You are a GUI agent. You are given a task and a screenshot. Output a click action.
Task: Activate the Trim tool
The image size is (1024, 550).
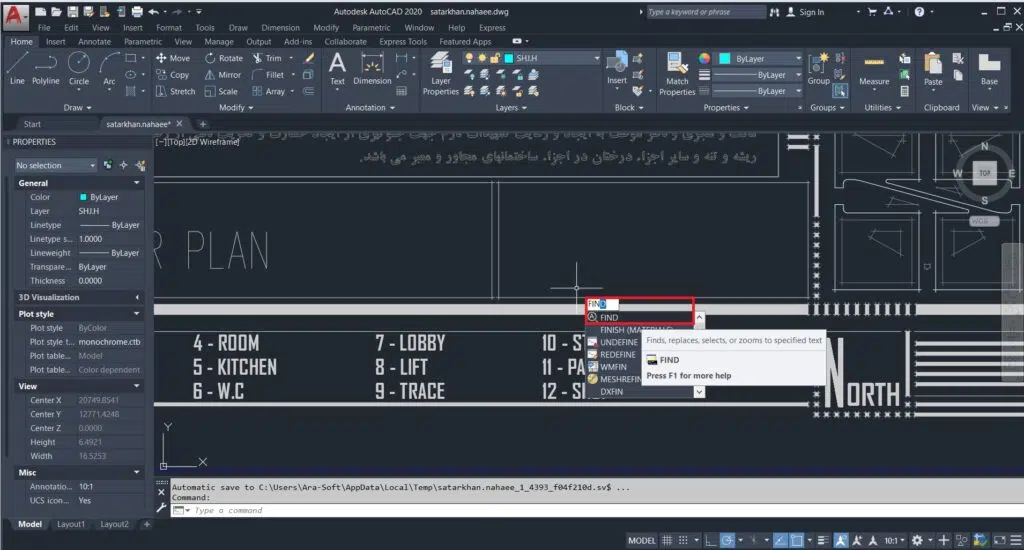pyautogui.click(x=266, y=58)
